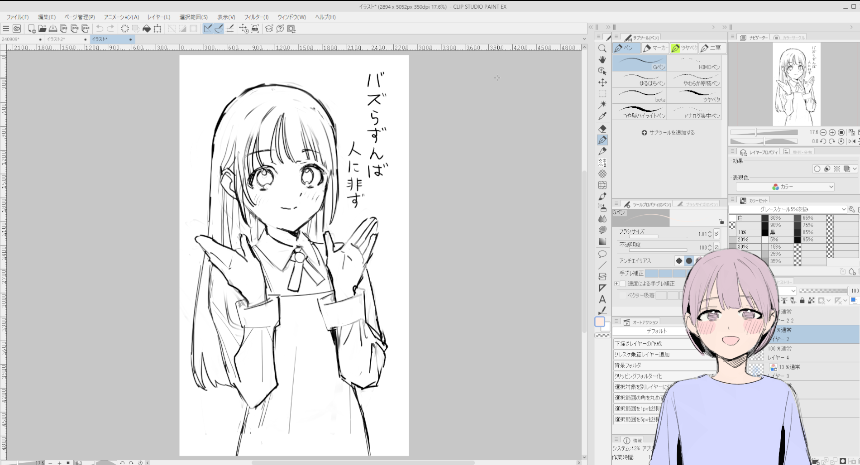Open the ファイル(F) menu
Screen dimensions: 860x465
click(x=18, y=17)
